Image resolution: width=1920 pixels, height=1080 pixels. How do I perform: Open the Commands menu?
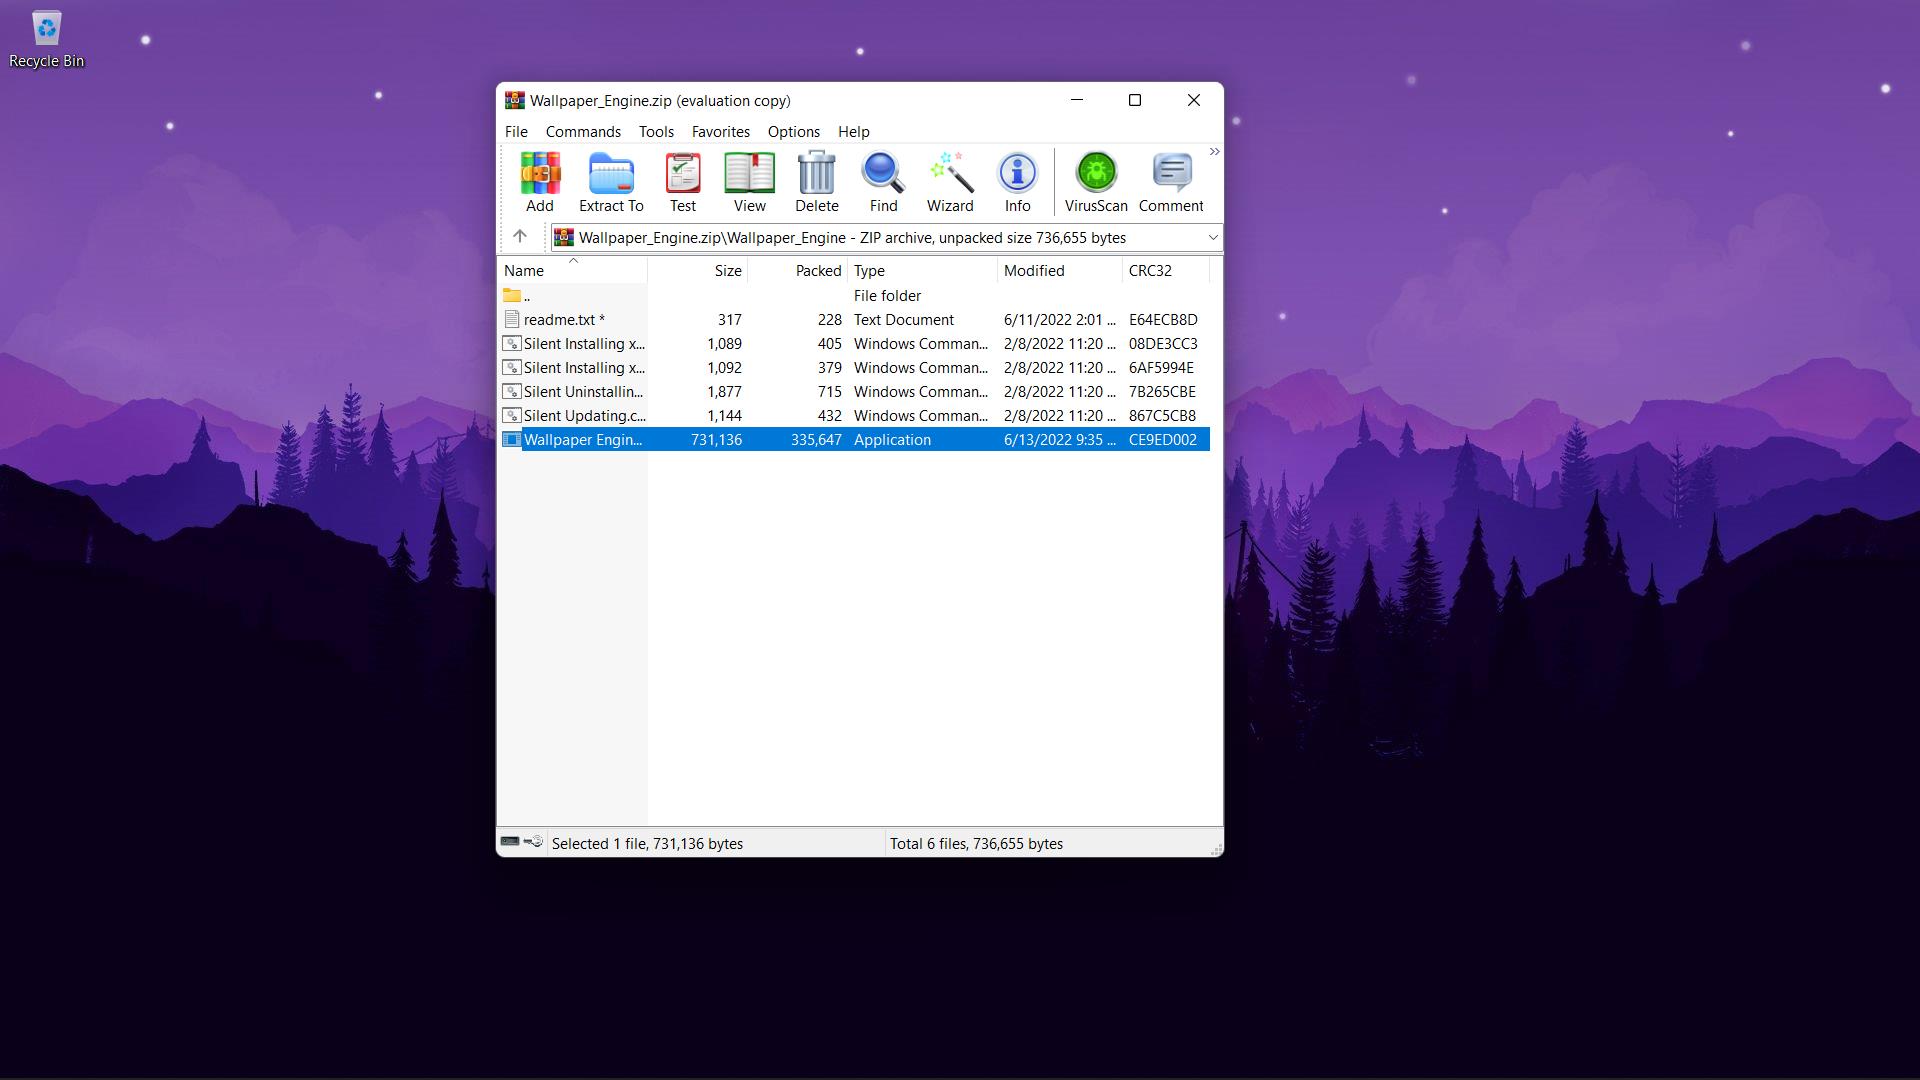pos(583,132)
